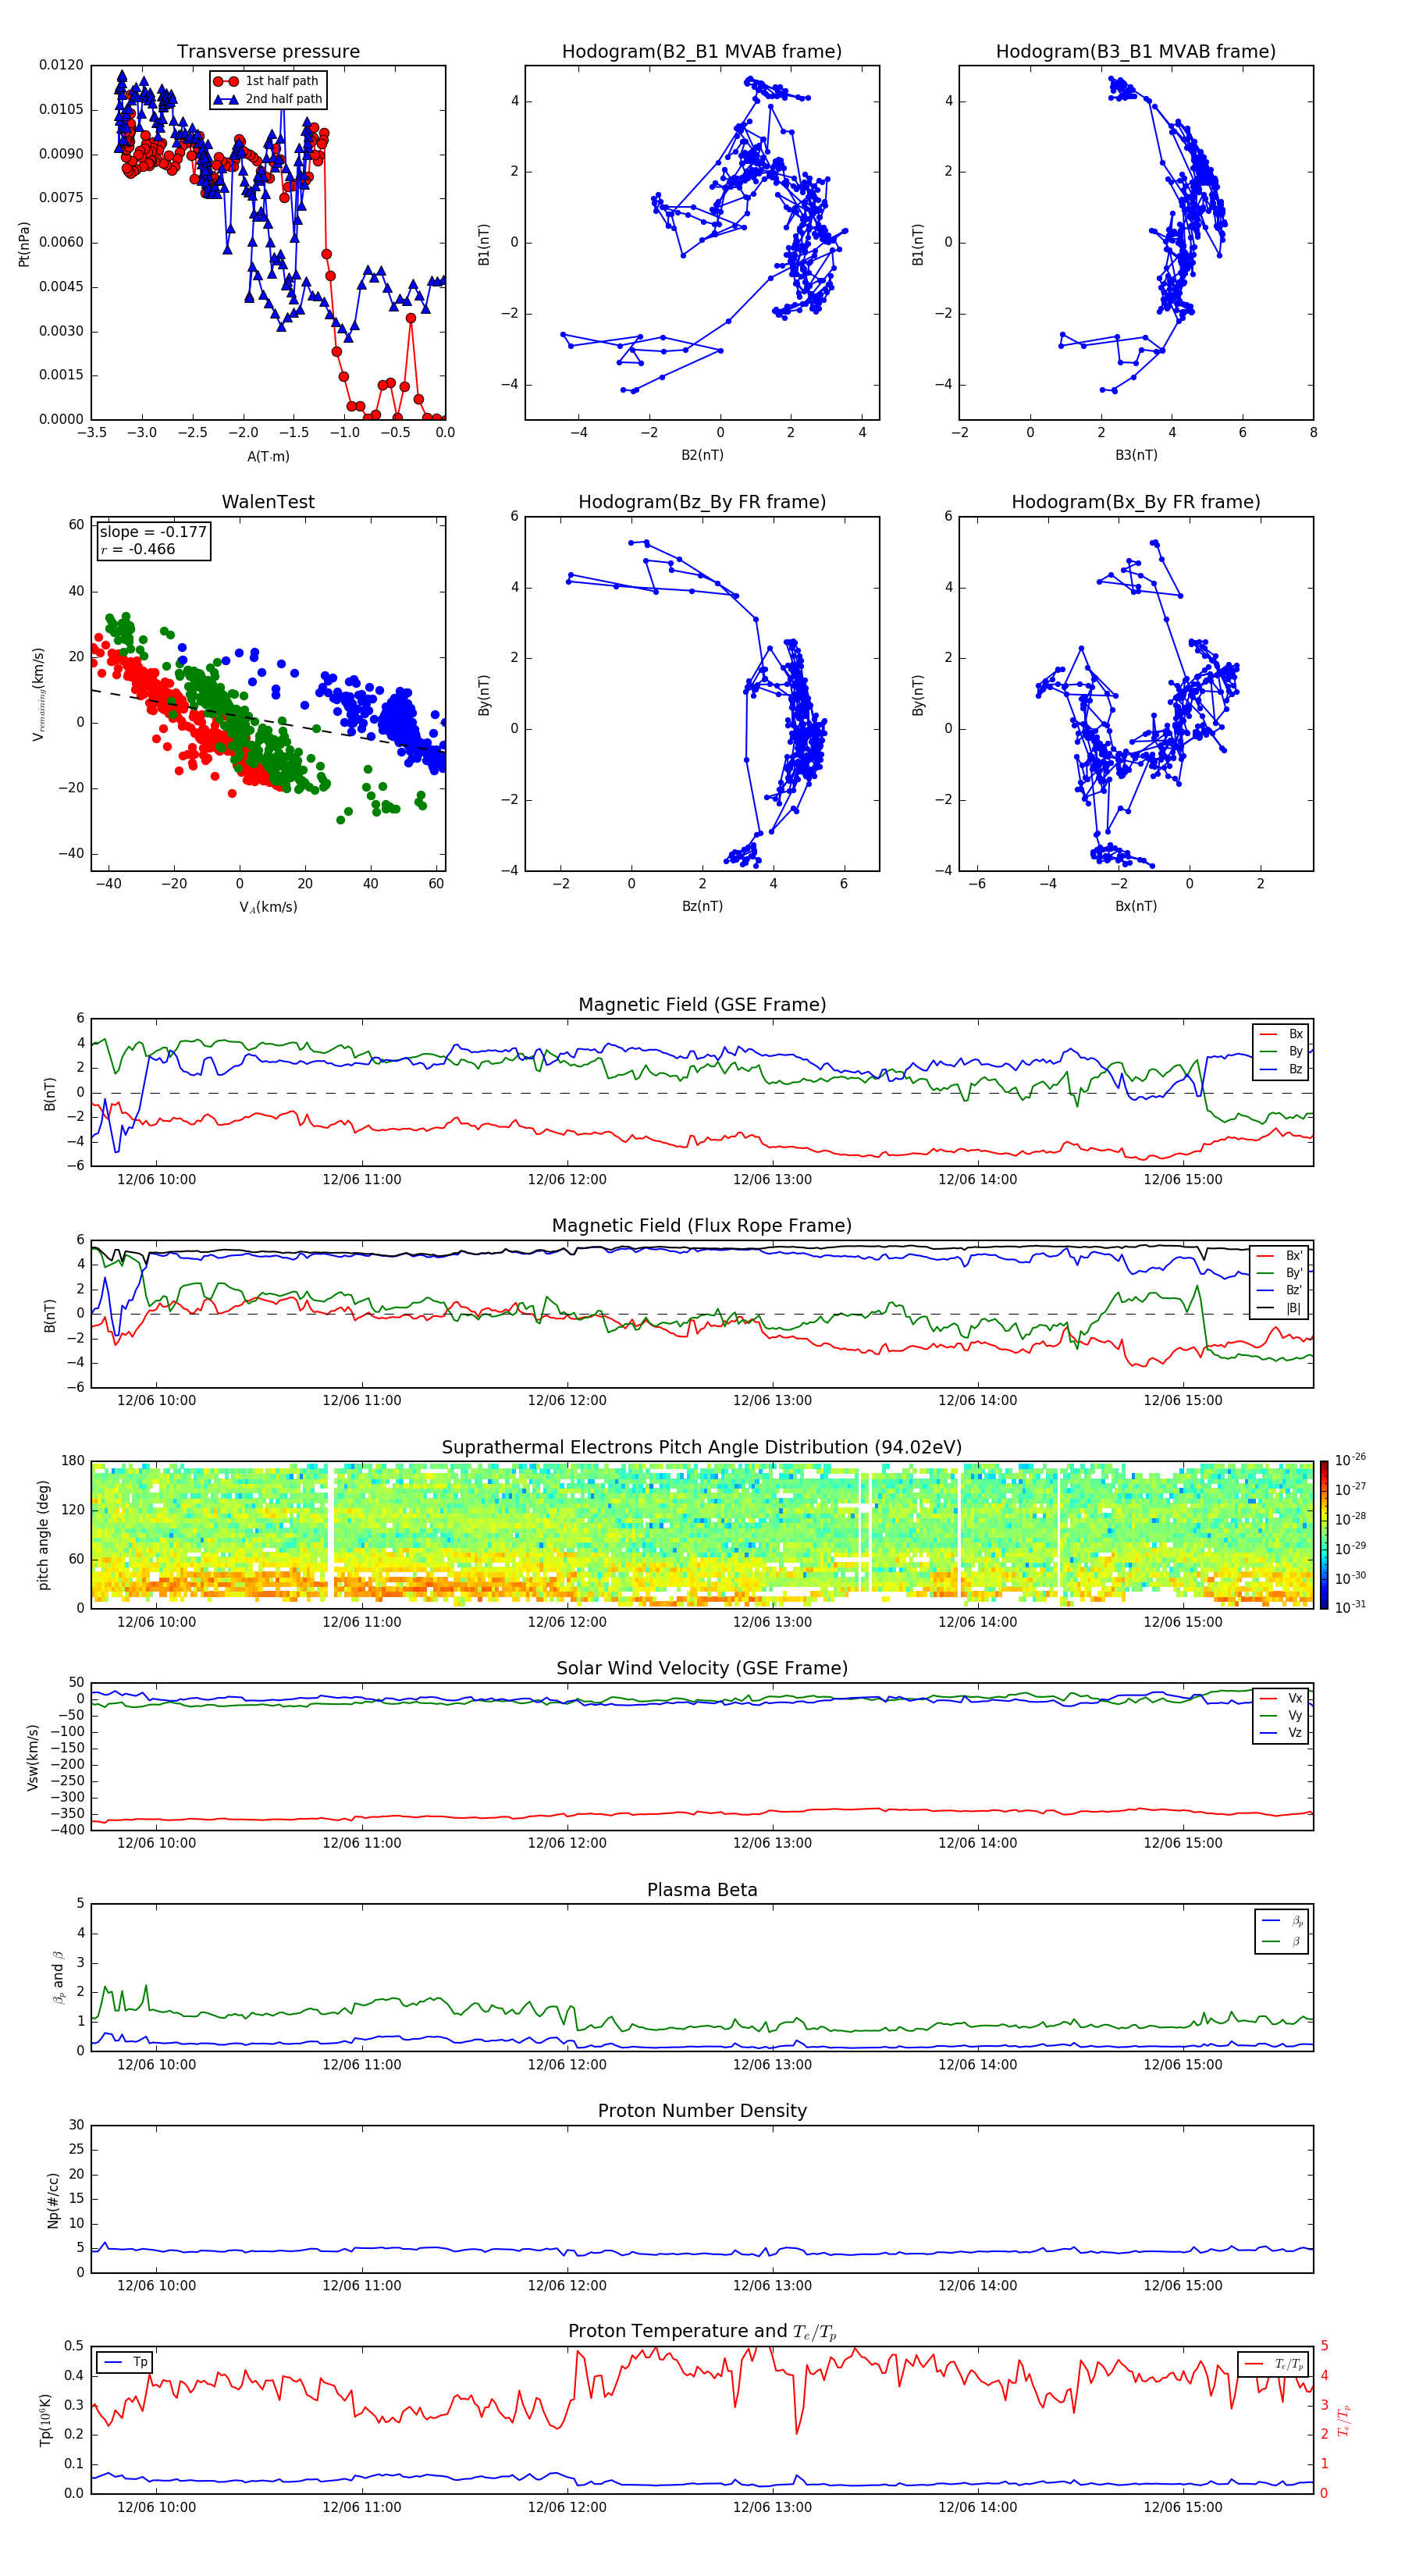Click 'Hodogram(Bz_By FR frame)' title
The height and width of the screenshot is (2576, 1405).
point(702,502)
